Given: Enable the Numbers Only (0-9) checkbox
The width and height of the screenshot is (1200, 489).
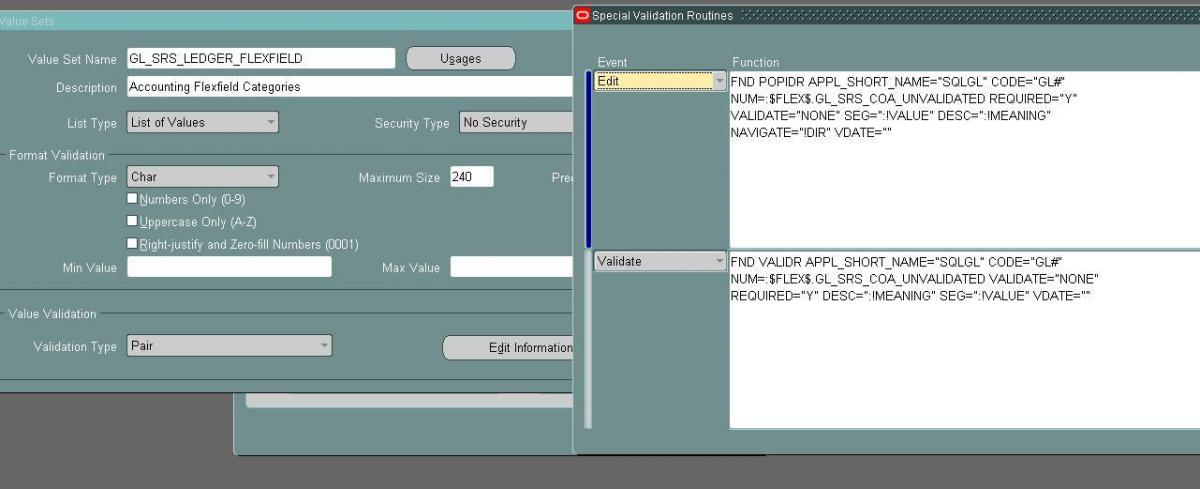Looking at the screenshot, I should tap(132, 199).
